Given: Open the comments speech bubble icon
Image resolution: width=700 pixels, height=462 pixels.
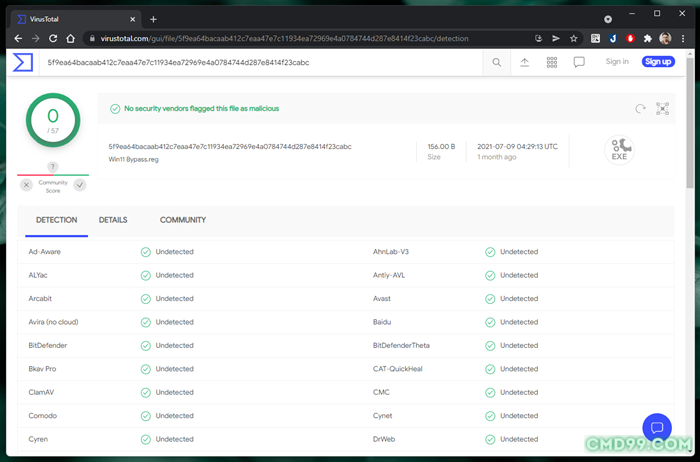Looking at the screenshot, I should (x=579, y=62).
